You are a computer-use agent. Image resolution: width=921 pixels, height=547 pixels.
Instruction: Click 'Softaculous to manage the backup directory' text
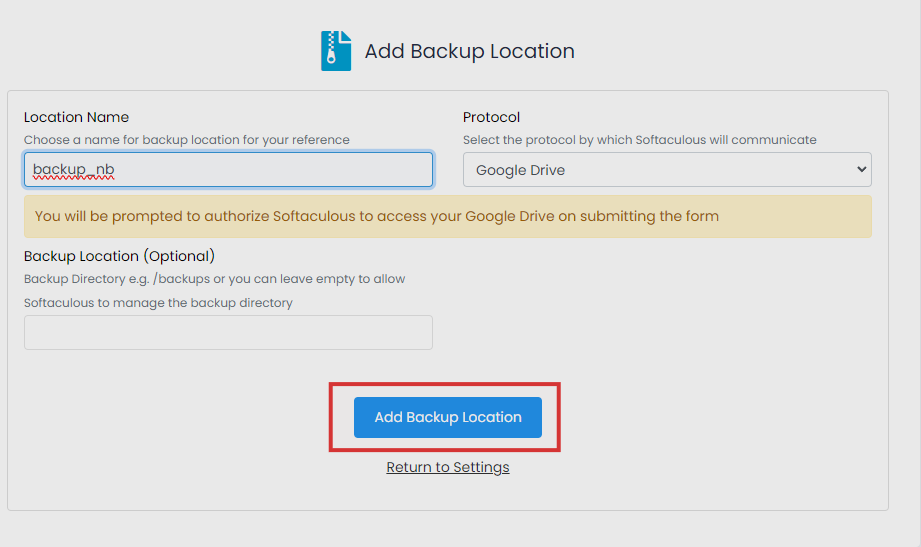coord(158,303)
